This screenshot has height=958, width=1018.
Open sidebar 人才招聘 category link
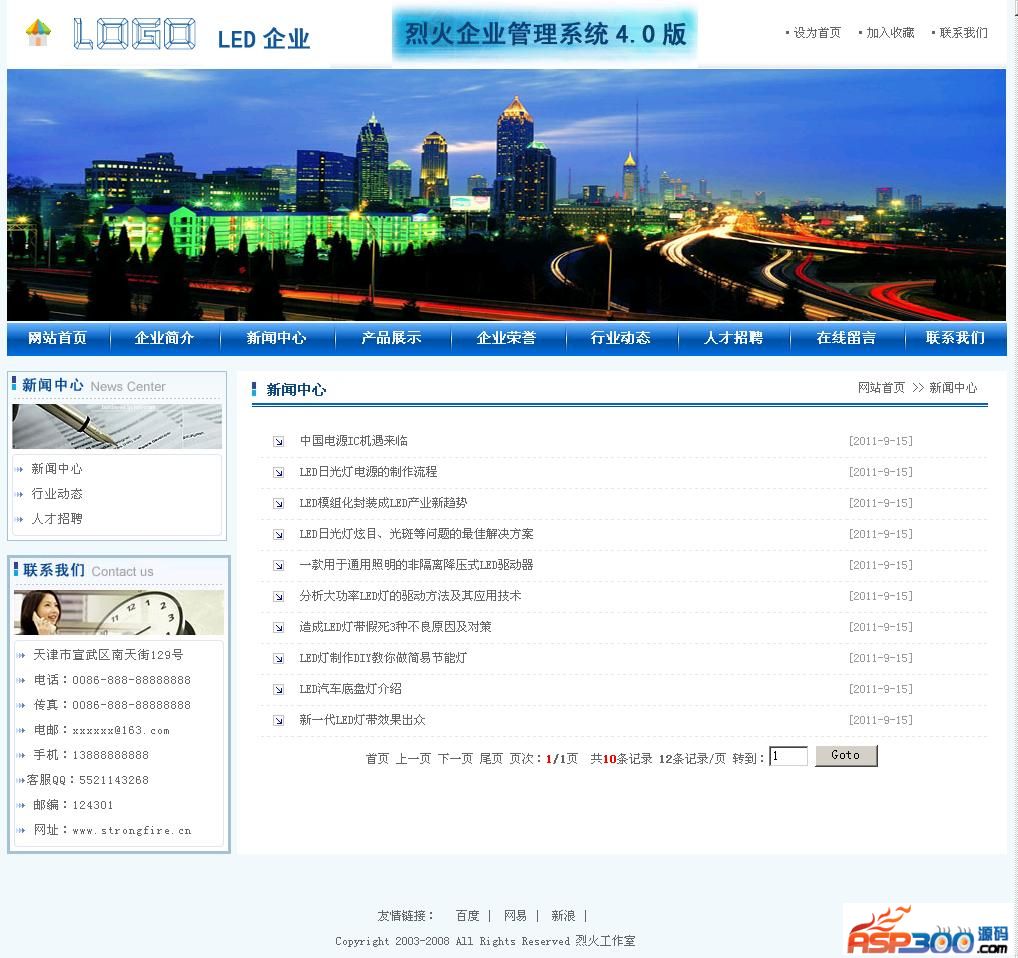click(57, 519)
